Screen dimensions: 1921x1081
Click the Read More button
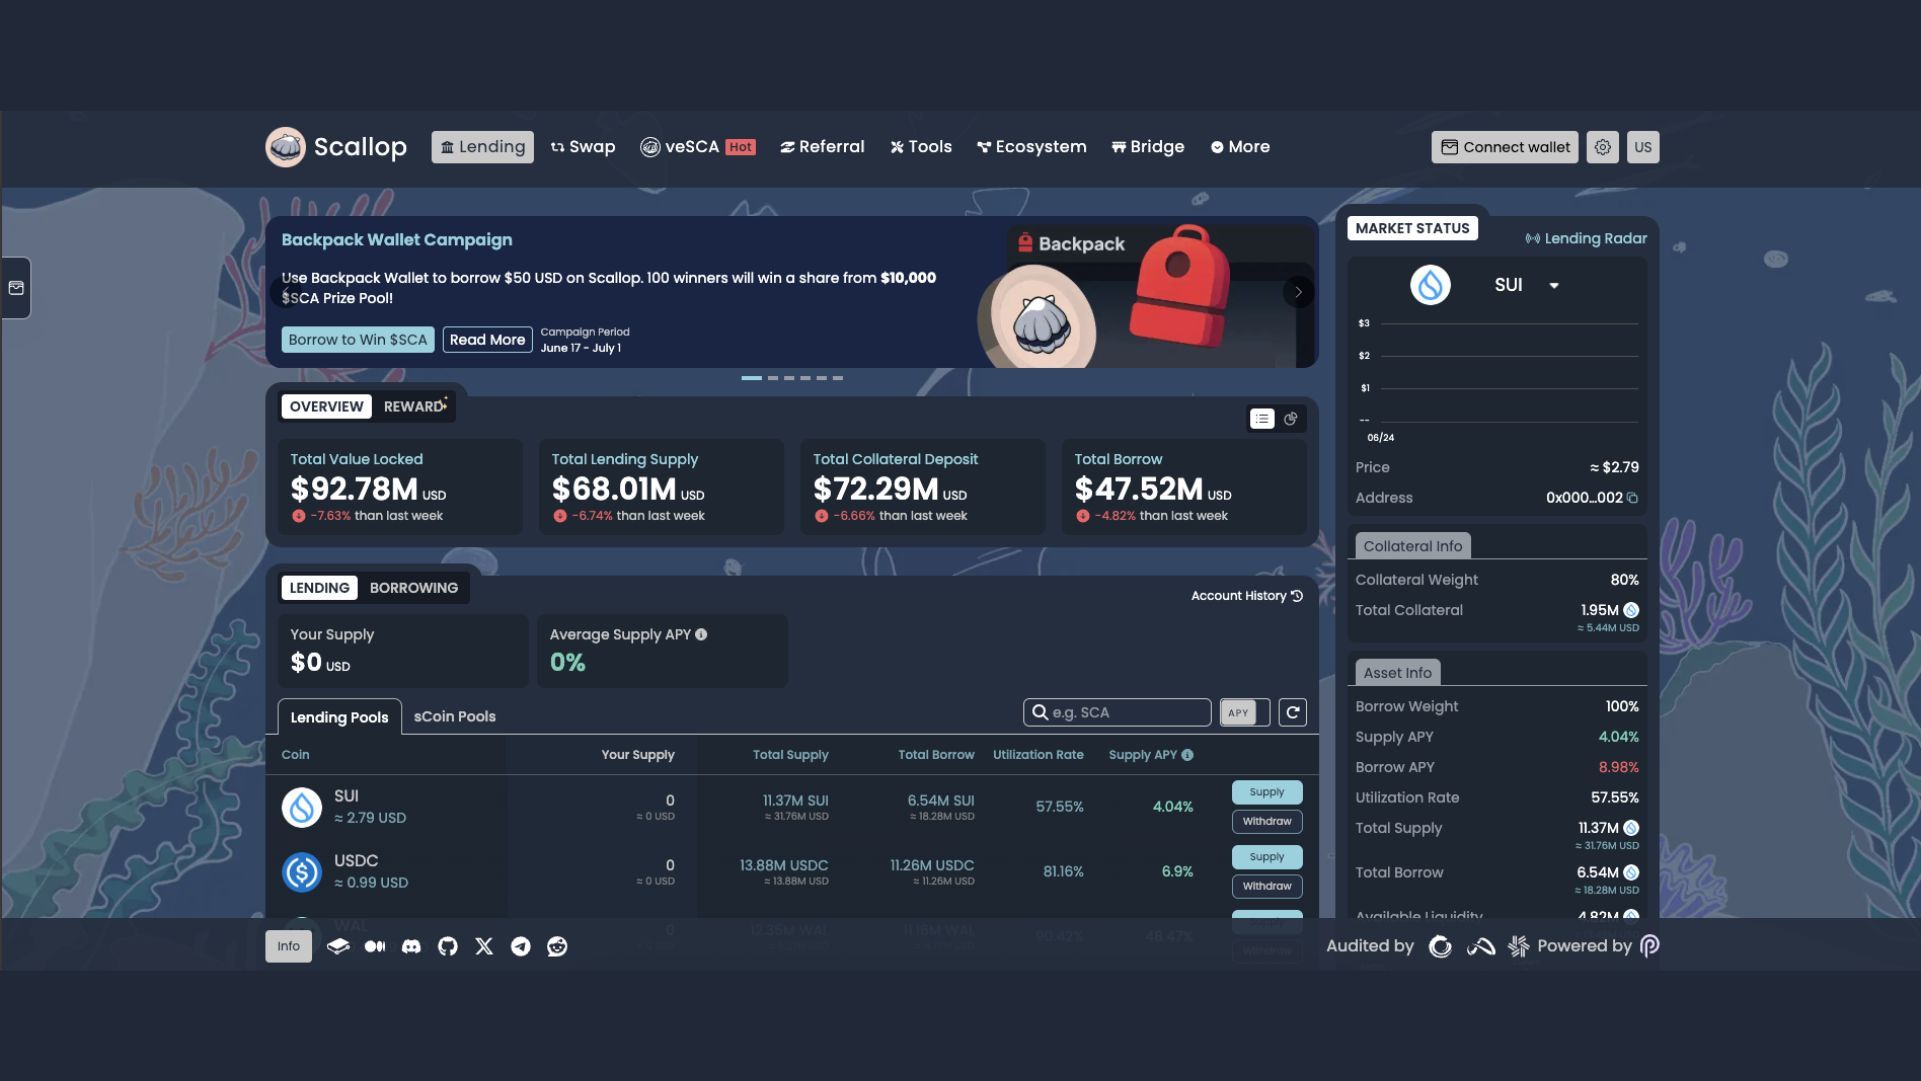coord(487,340)
